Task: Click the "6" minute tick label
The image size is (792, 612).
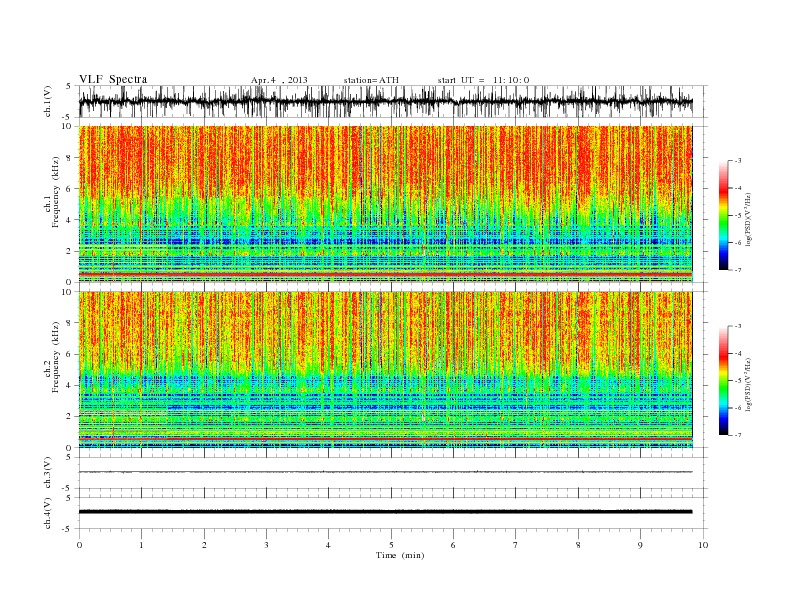Action: tap(453, 545)
